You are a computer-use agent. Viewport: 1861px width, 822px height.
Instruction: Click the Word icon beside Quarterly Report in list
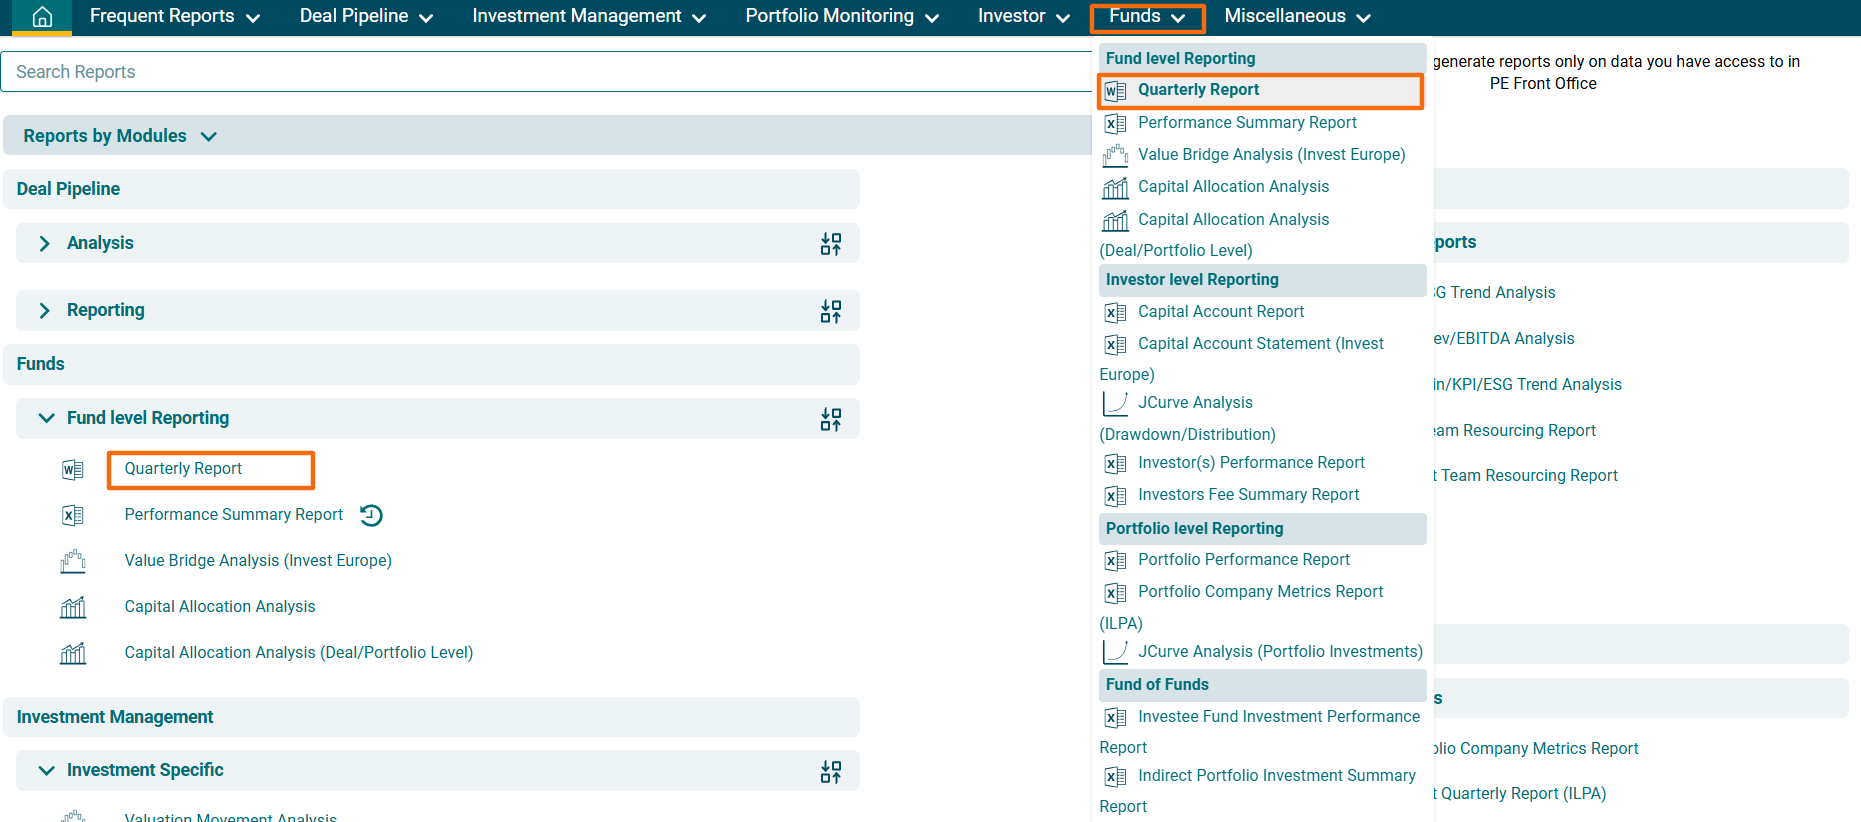point(73,470)
